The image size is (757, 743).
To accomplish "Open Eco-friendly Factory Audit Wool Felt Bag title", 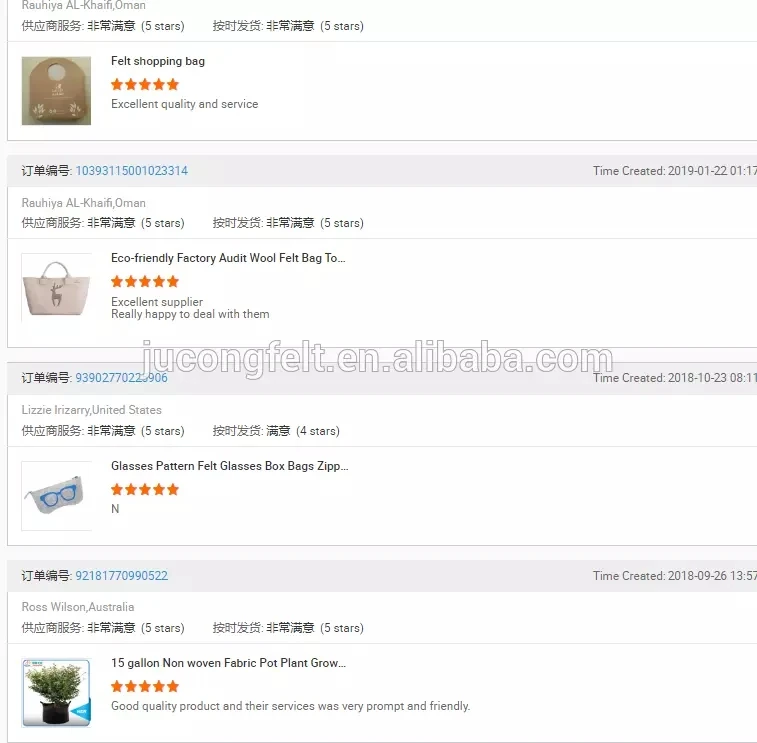I will point(228,258).
